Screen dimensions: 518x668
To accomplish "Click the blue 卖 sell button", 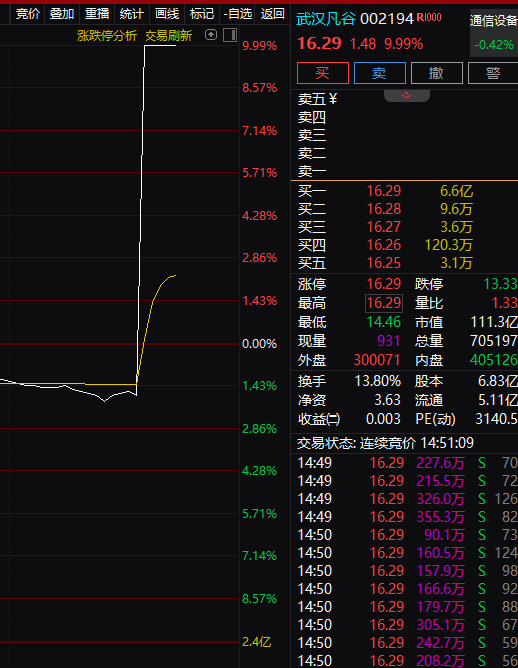I will click(380, 73).
